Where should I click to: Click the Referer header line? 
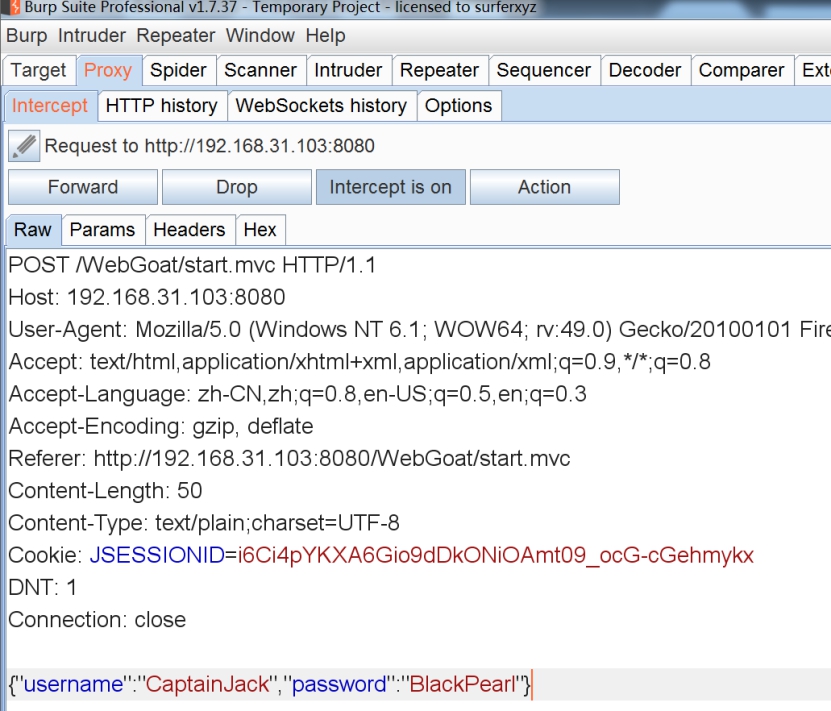(289, 459)
